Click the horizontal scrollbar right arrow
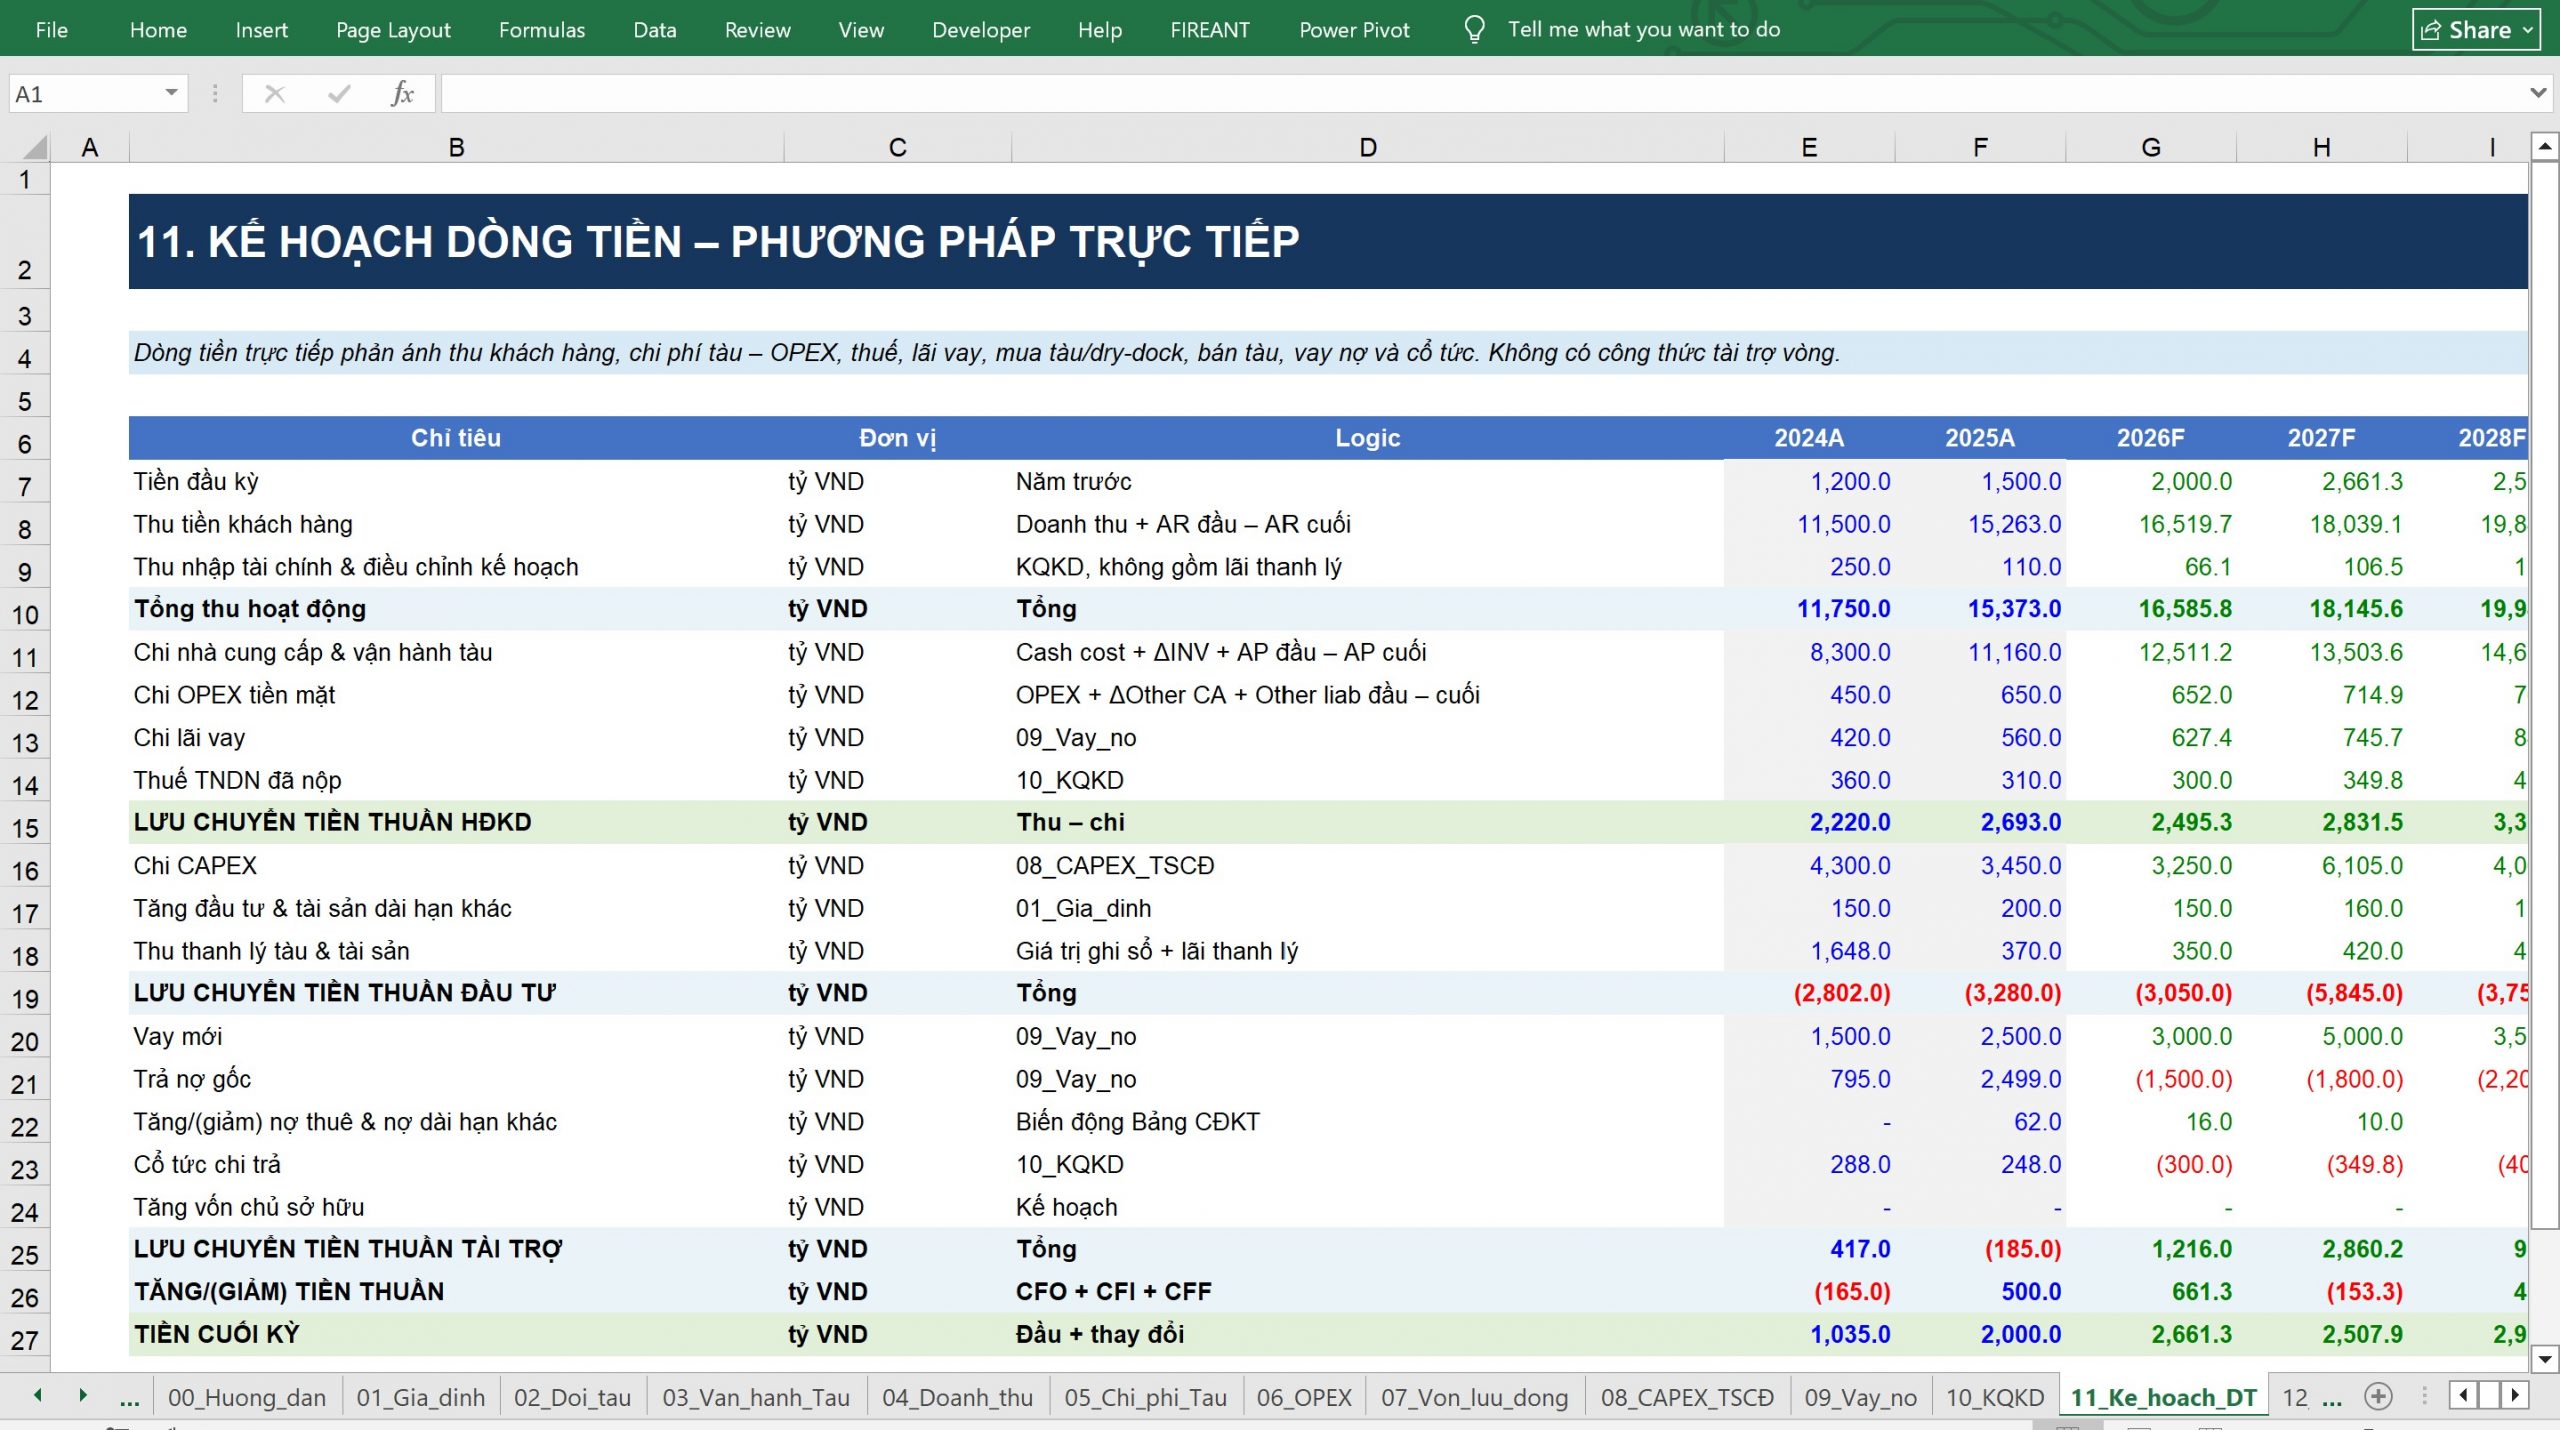2560x1430 pixels. click(2515, 1395)
